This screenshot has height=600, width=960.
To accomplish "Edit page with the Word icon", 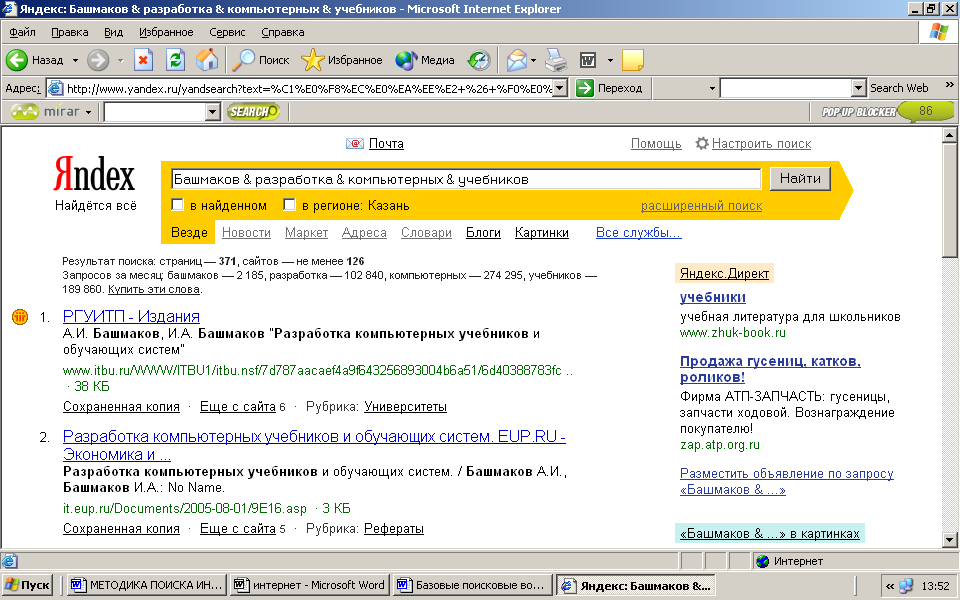I will coord(588,60).
